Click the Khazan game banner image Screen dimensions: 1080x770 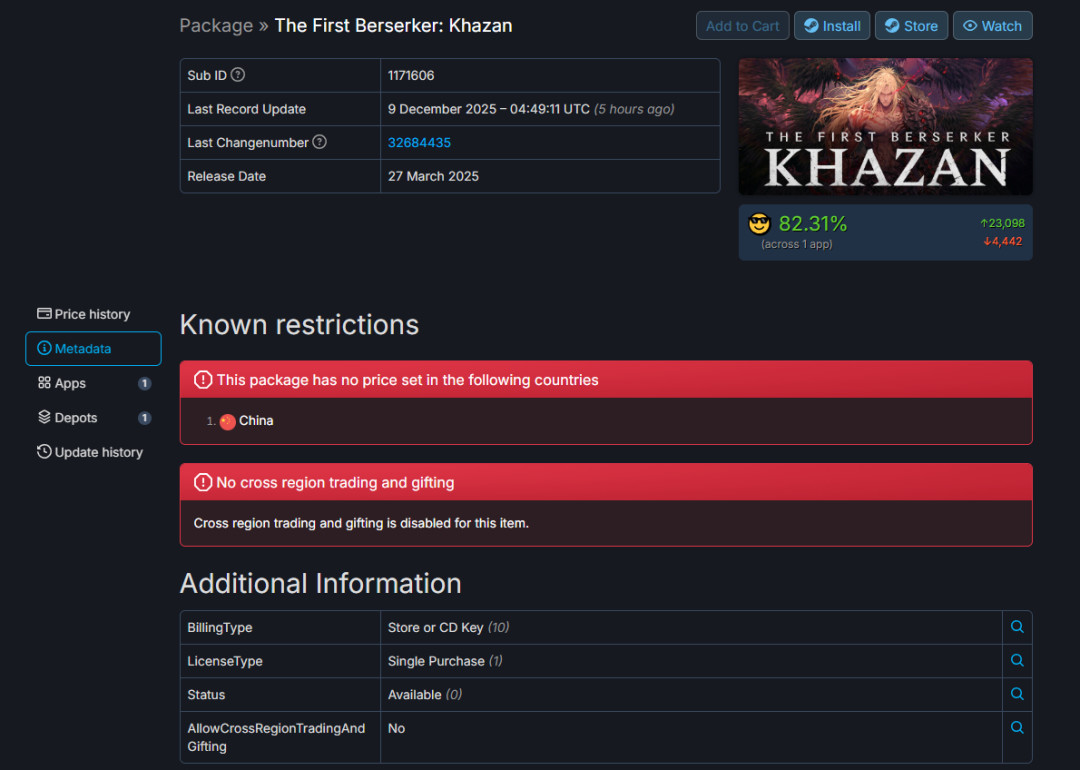[x=885, y=127]
